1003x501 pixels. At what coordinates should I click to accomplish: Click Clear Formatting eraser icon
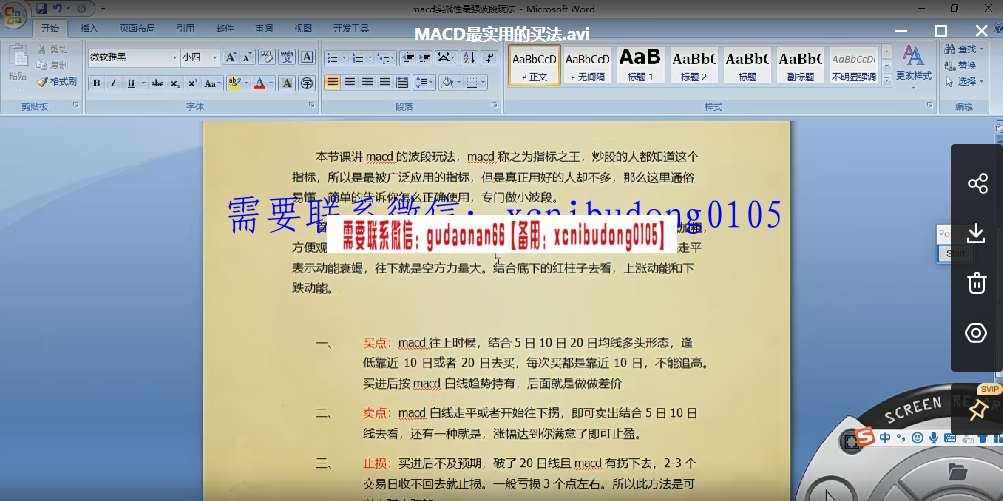267,57
